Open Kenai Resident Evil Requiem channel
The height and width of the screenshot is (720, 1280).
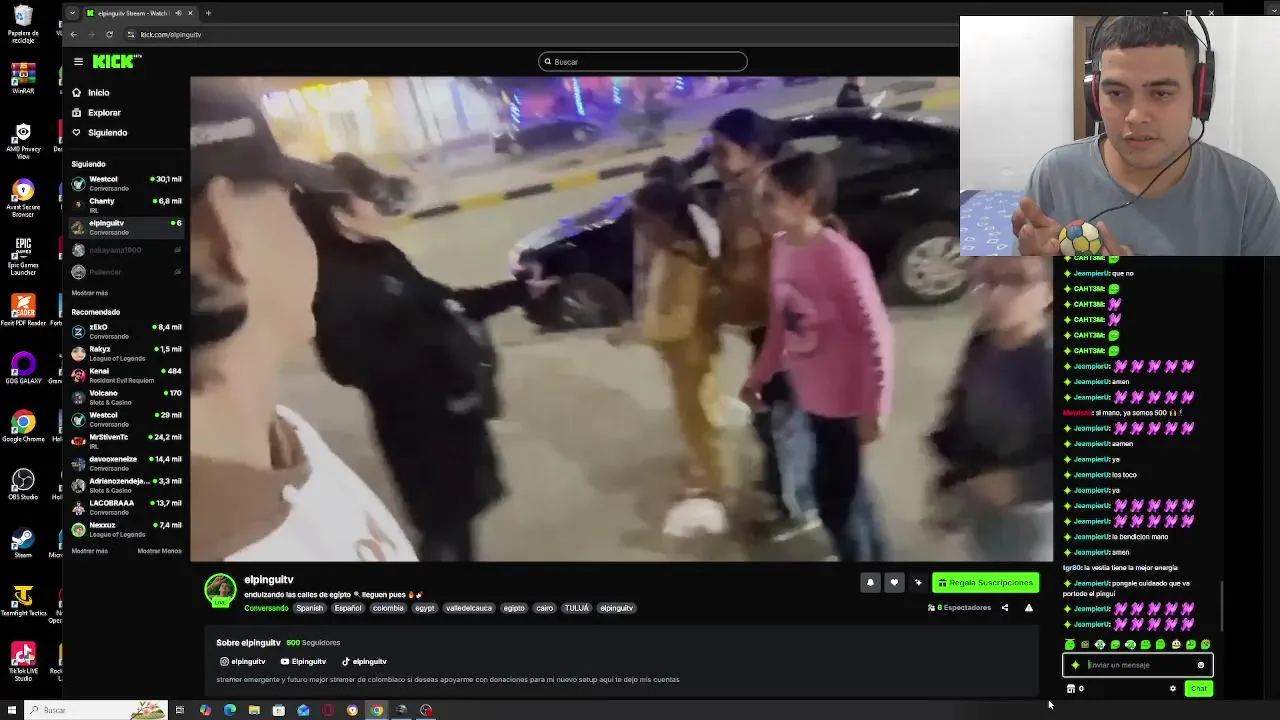click(127, 375)
